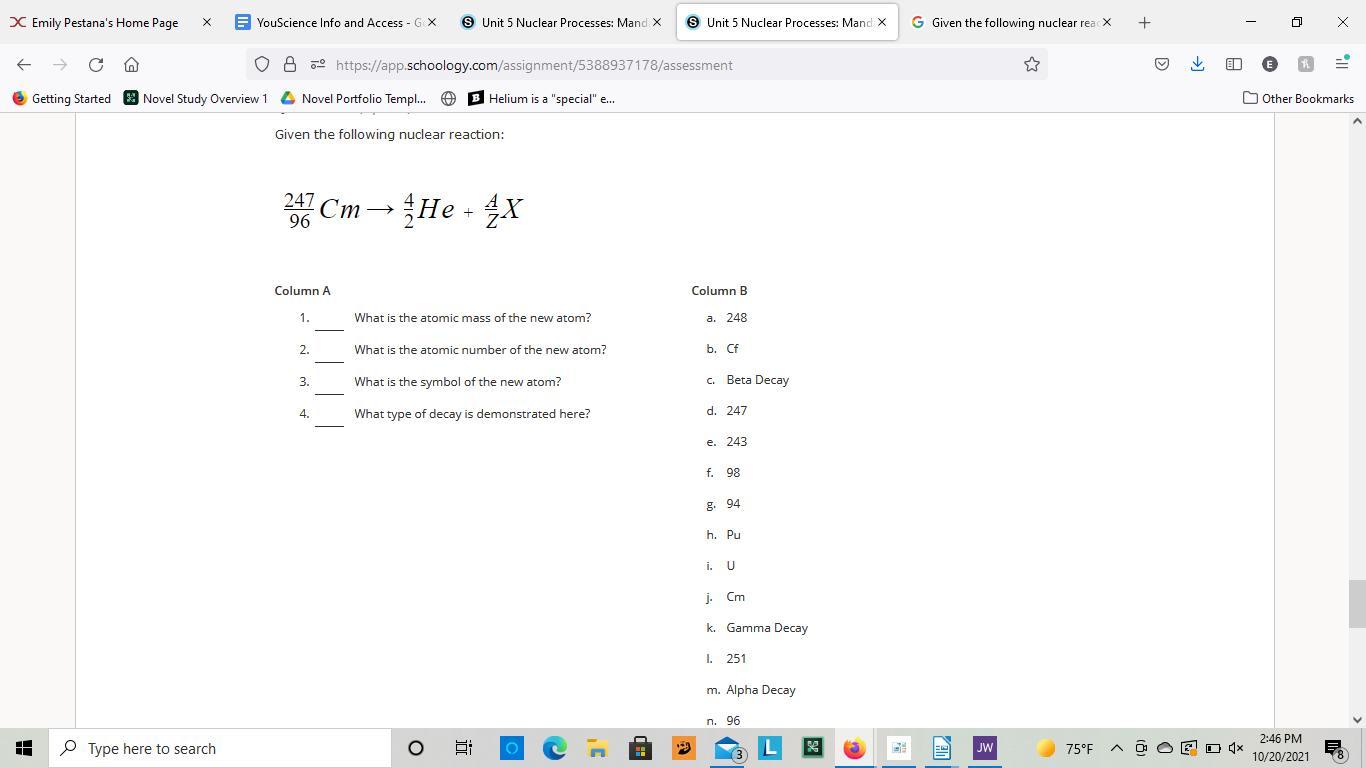1366x768 pixels.
Task: Click Column B option Cf
Action: [732, 349]
